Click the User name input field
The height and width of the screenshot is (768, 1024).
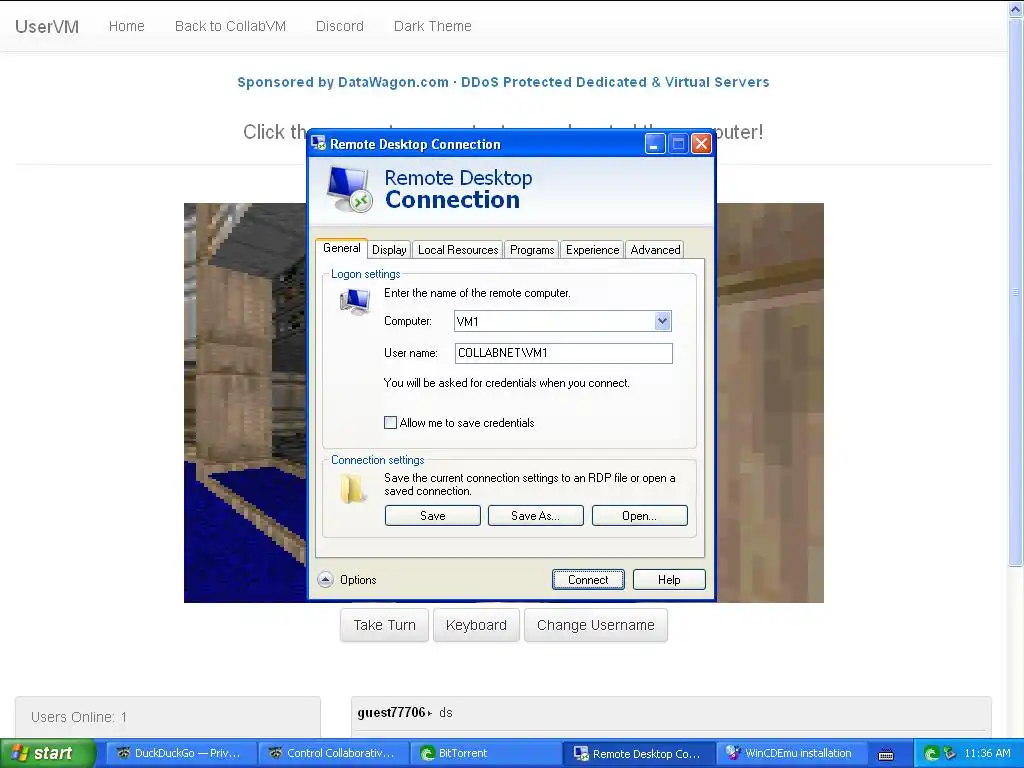click(x=564, y=353)
